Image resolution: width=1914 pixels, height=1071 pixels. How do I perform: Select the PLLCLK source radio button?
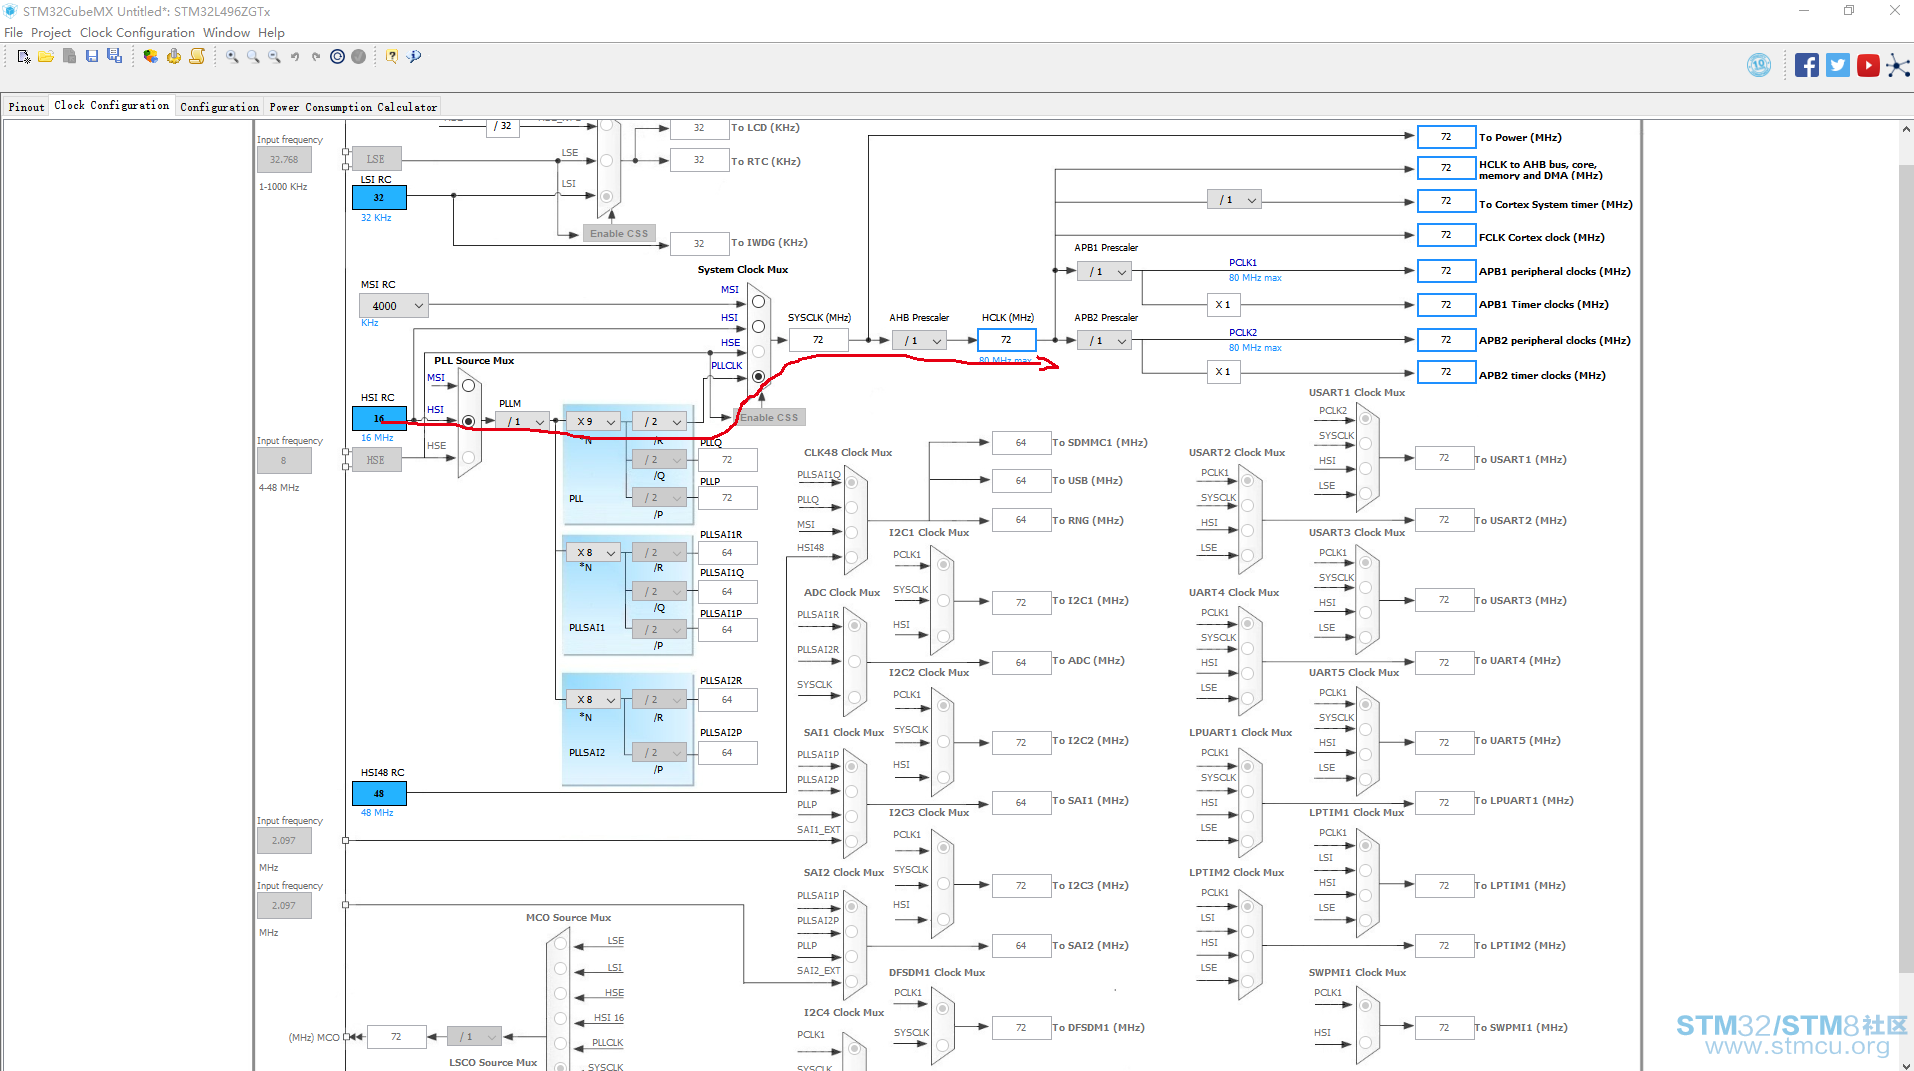tap(758, 376)
